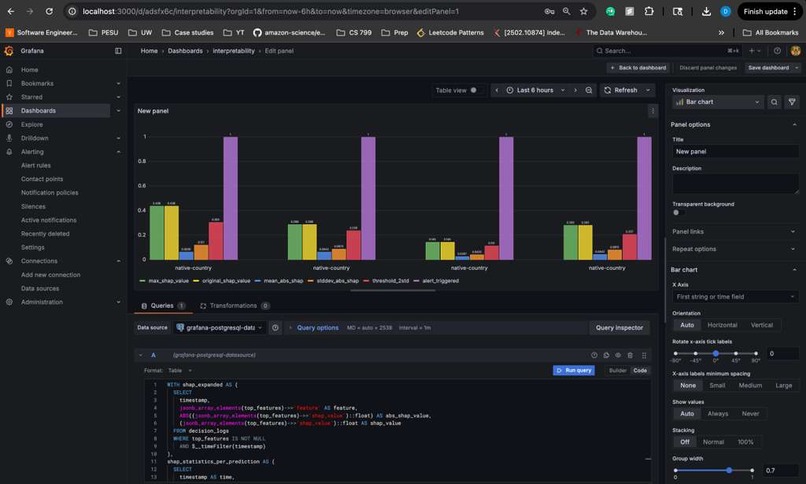
Task: Hide query A with eye icon
Action: coord(618,355)
